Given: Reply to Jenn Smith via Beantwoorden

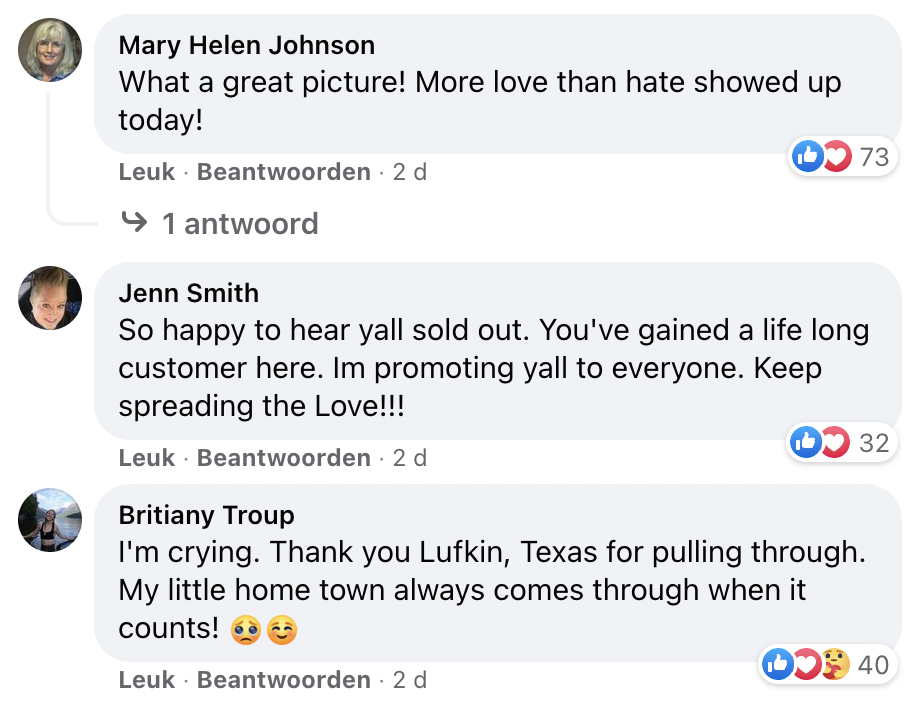Looking at the screenshot, I should 284,458.
